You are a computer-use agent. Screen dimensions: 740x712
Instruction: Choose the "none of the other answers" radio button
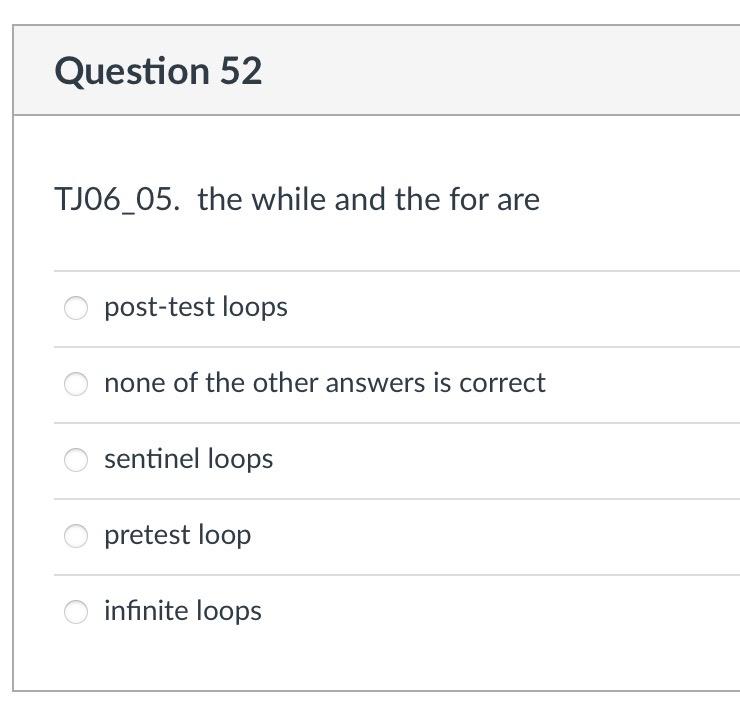click(77, 384)
